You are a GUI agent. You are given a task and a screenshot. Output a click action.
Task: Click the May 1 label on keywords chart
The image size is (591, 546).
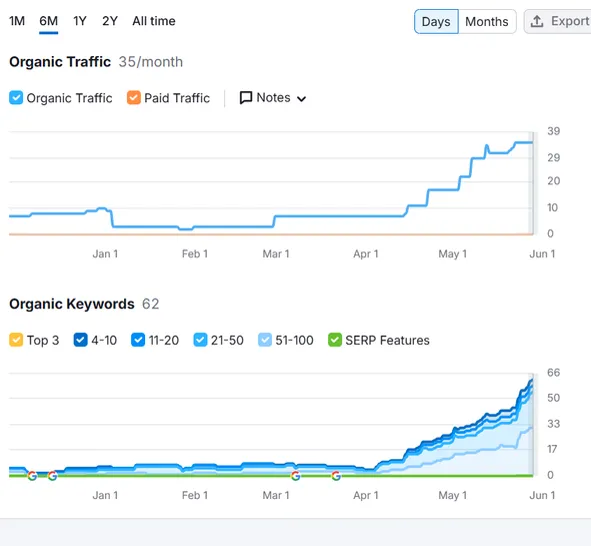coord(452,495)
